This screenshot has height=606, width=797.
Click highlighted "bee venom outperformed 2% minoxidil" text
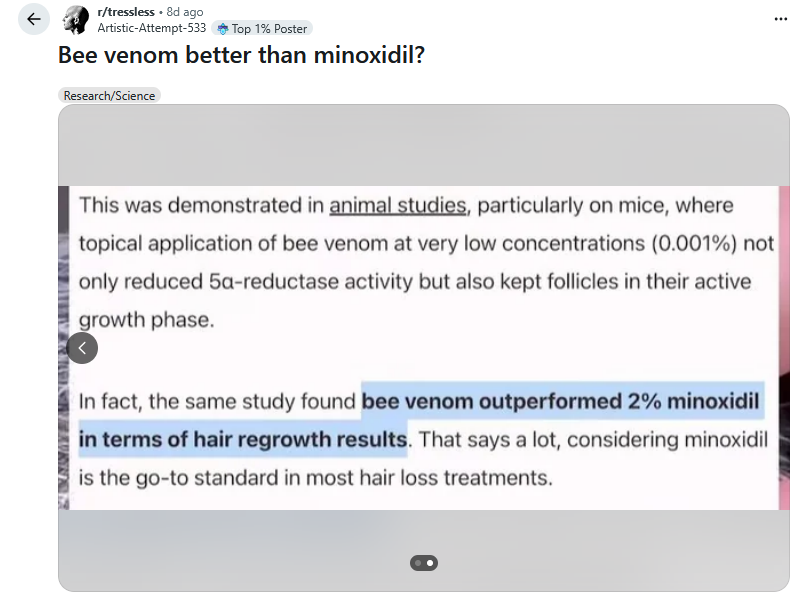click(562, 401)
